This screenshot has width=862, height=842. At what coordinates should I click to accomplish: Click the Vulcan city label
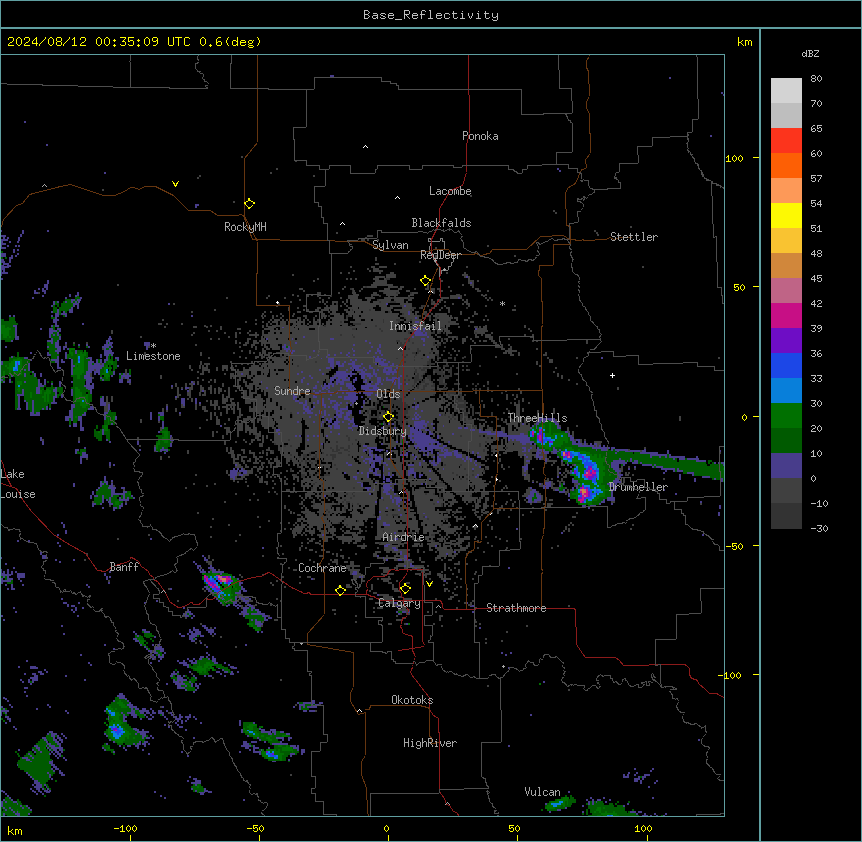point(542,792)
